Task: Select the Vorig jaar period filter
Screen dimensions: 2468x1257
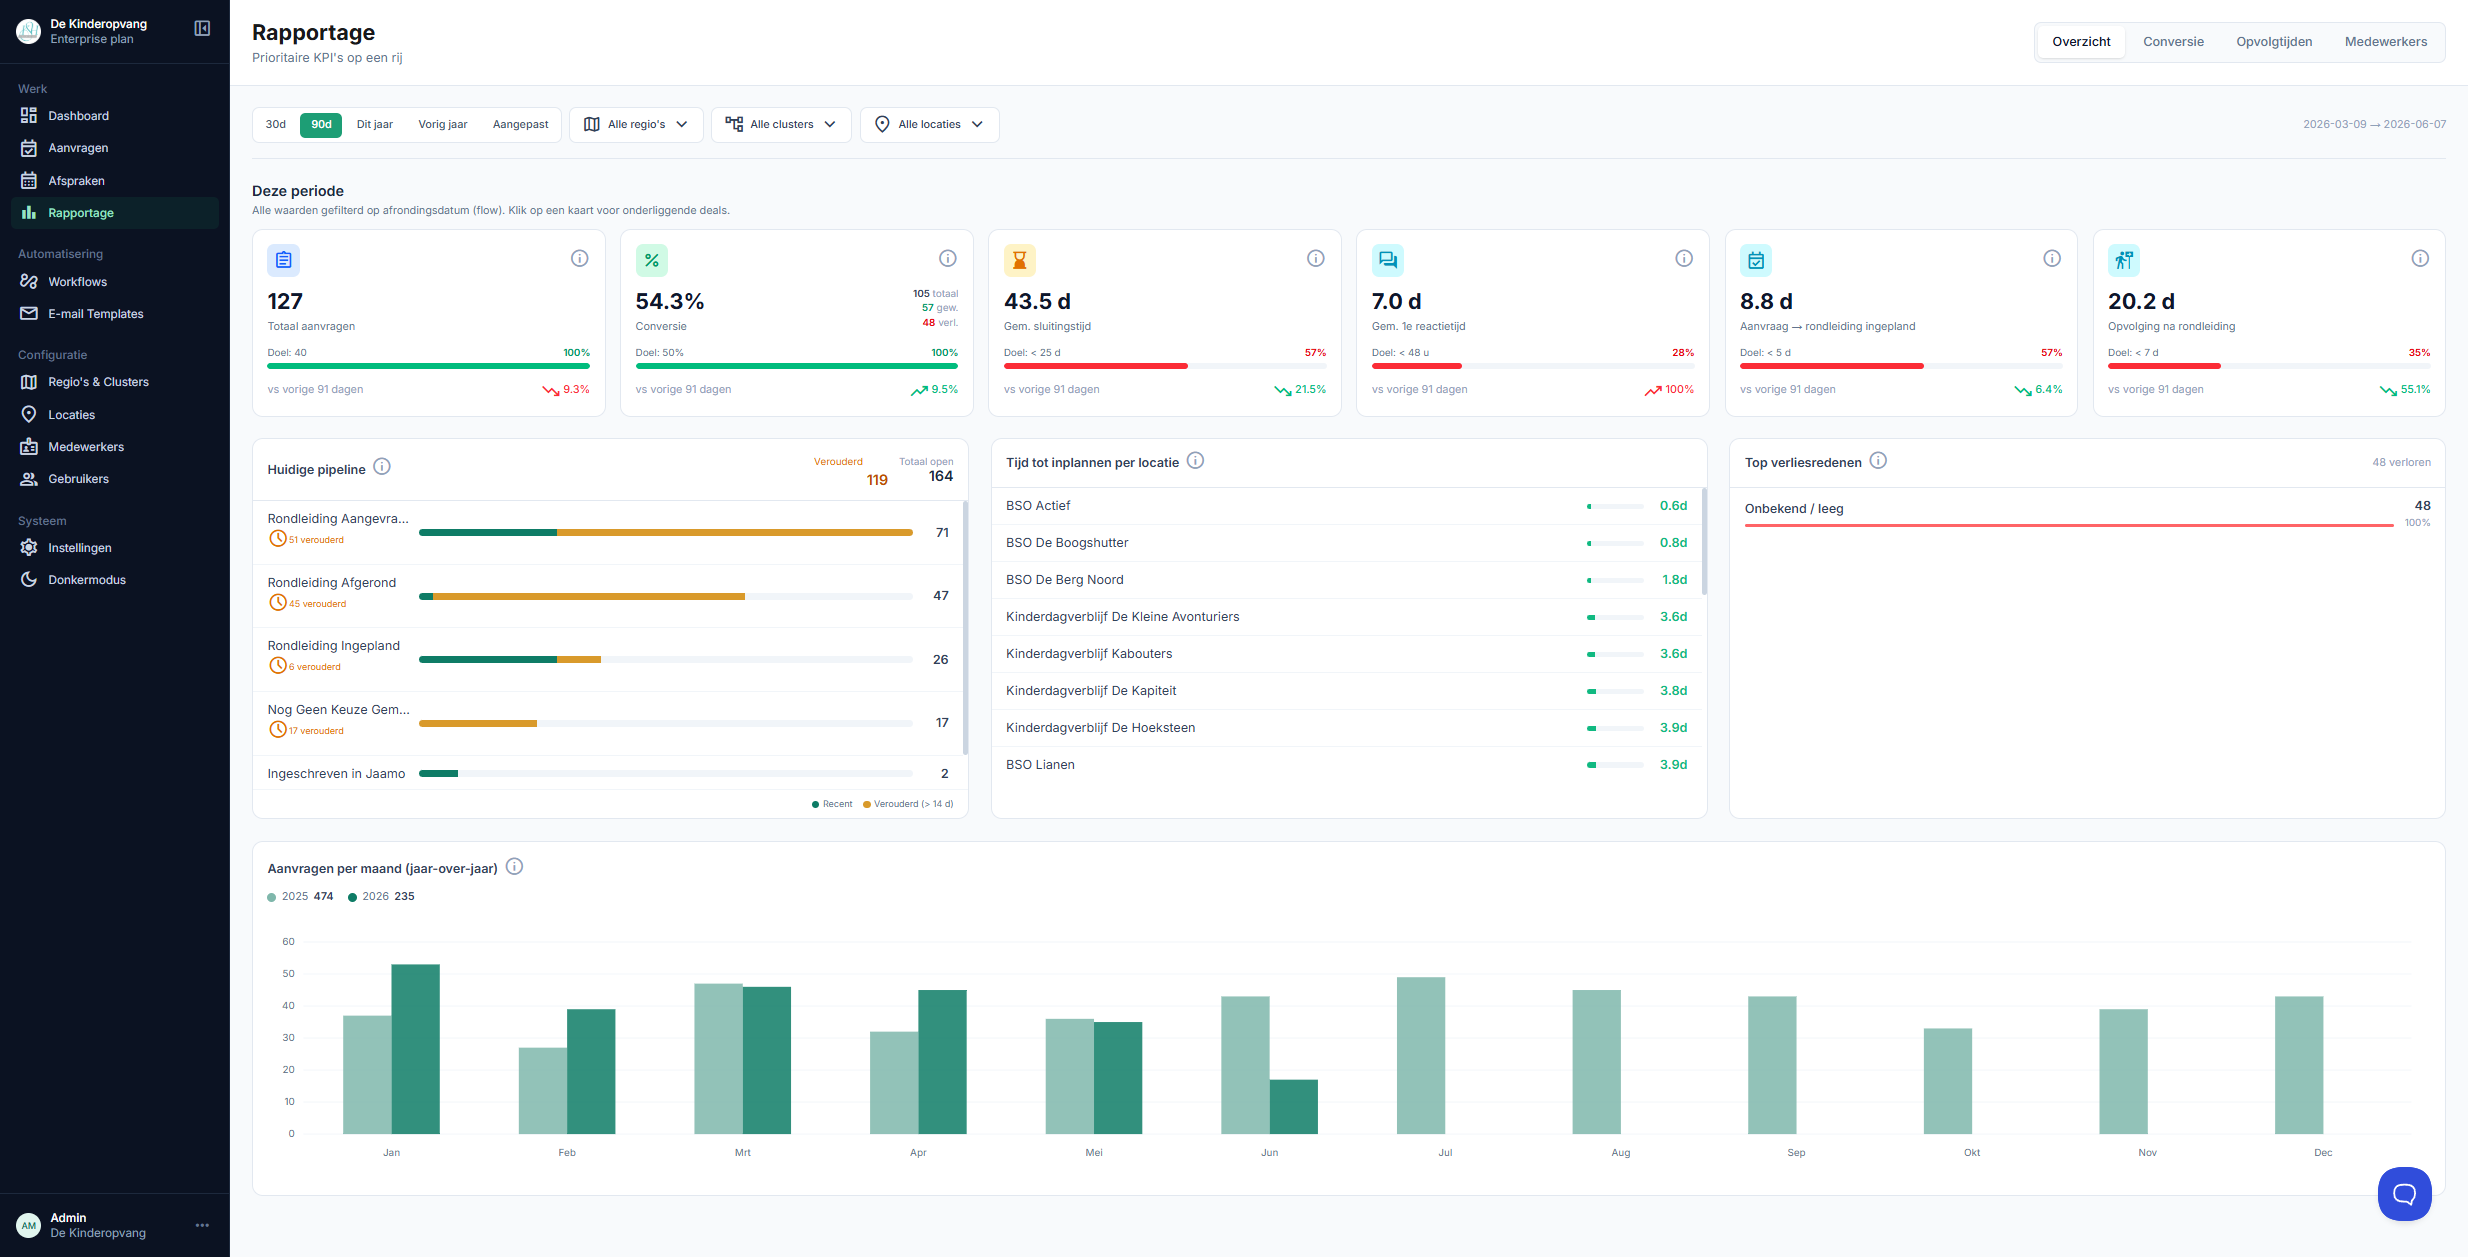Action: point(443,125)
